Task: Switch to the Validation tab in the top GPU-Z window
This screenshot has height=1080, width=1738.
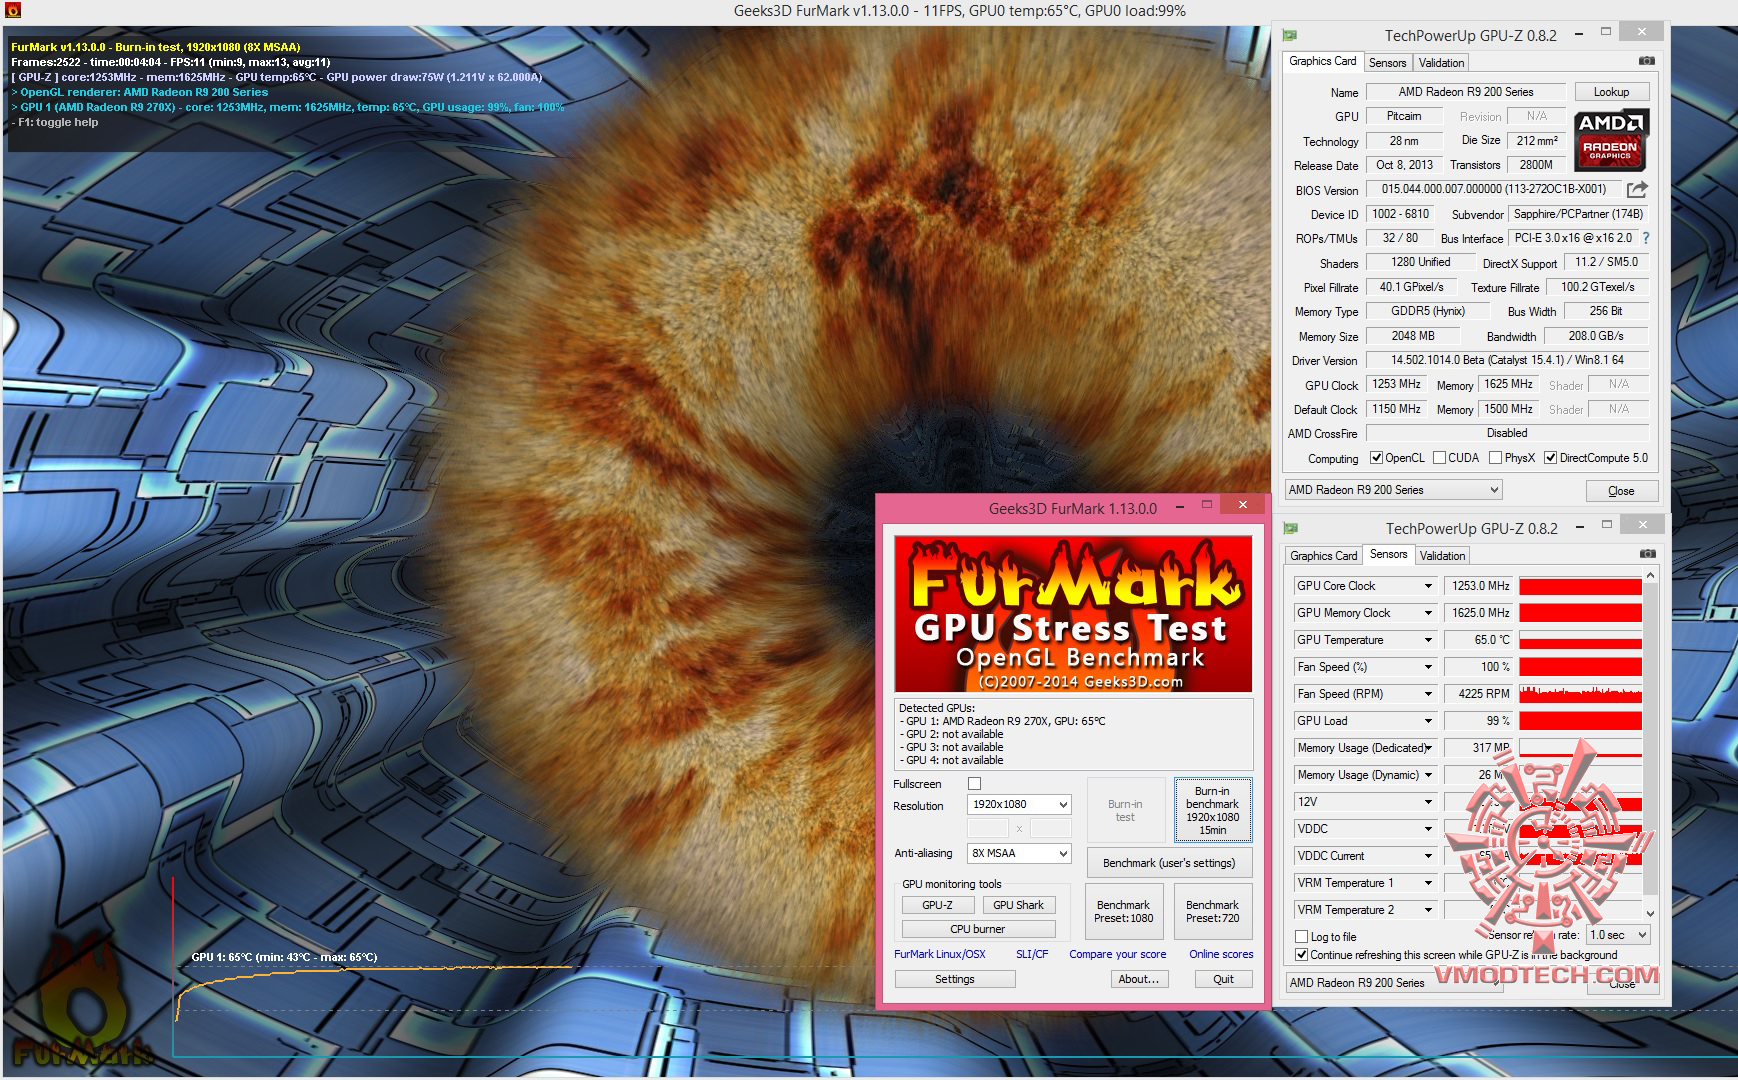Action: click(x=1441, y=63)
